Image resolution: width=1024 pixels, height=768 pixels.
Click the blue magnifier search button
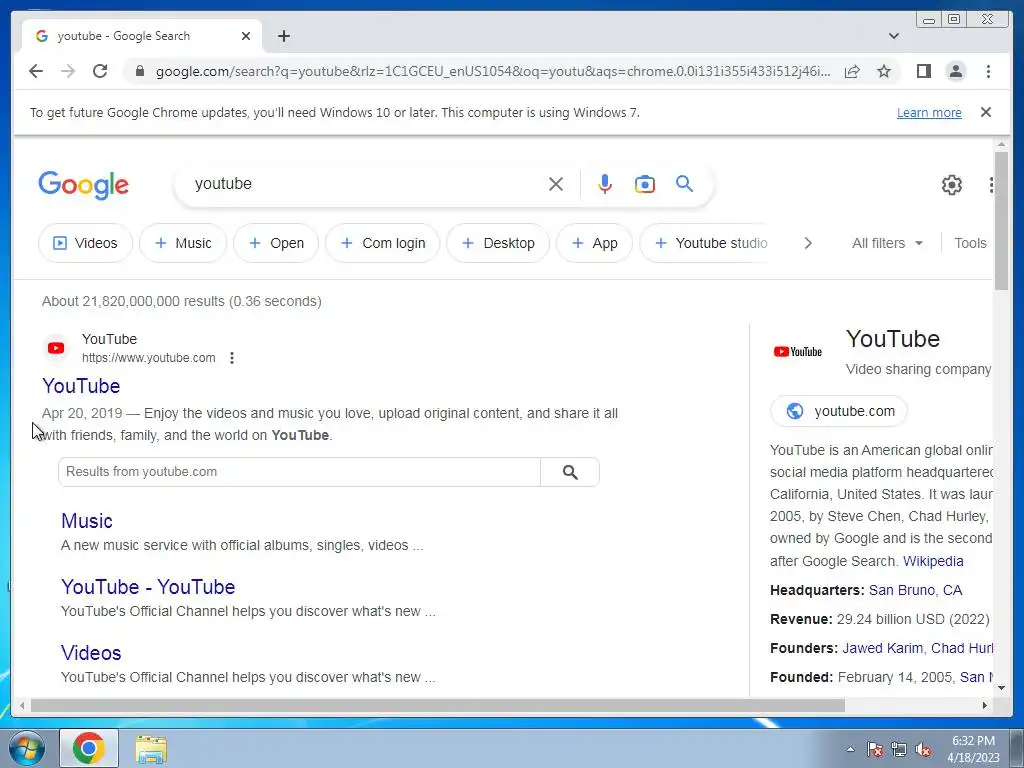click(684, 184)
